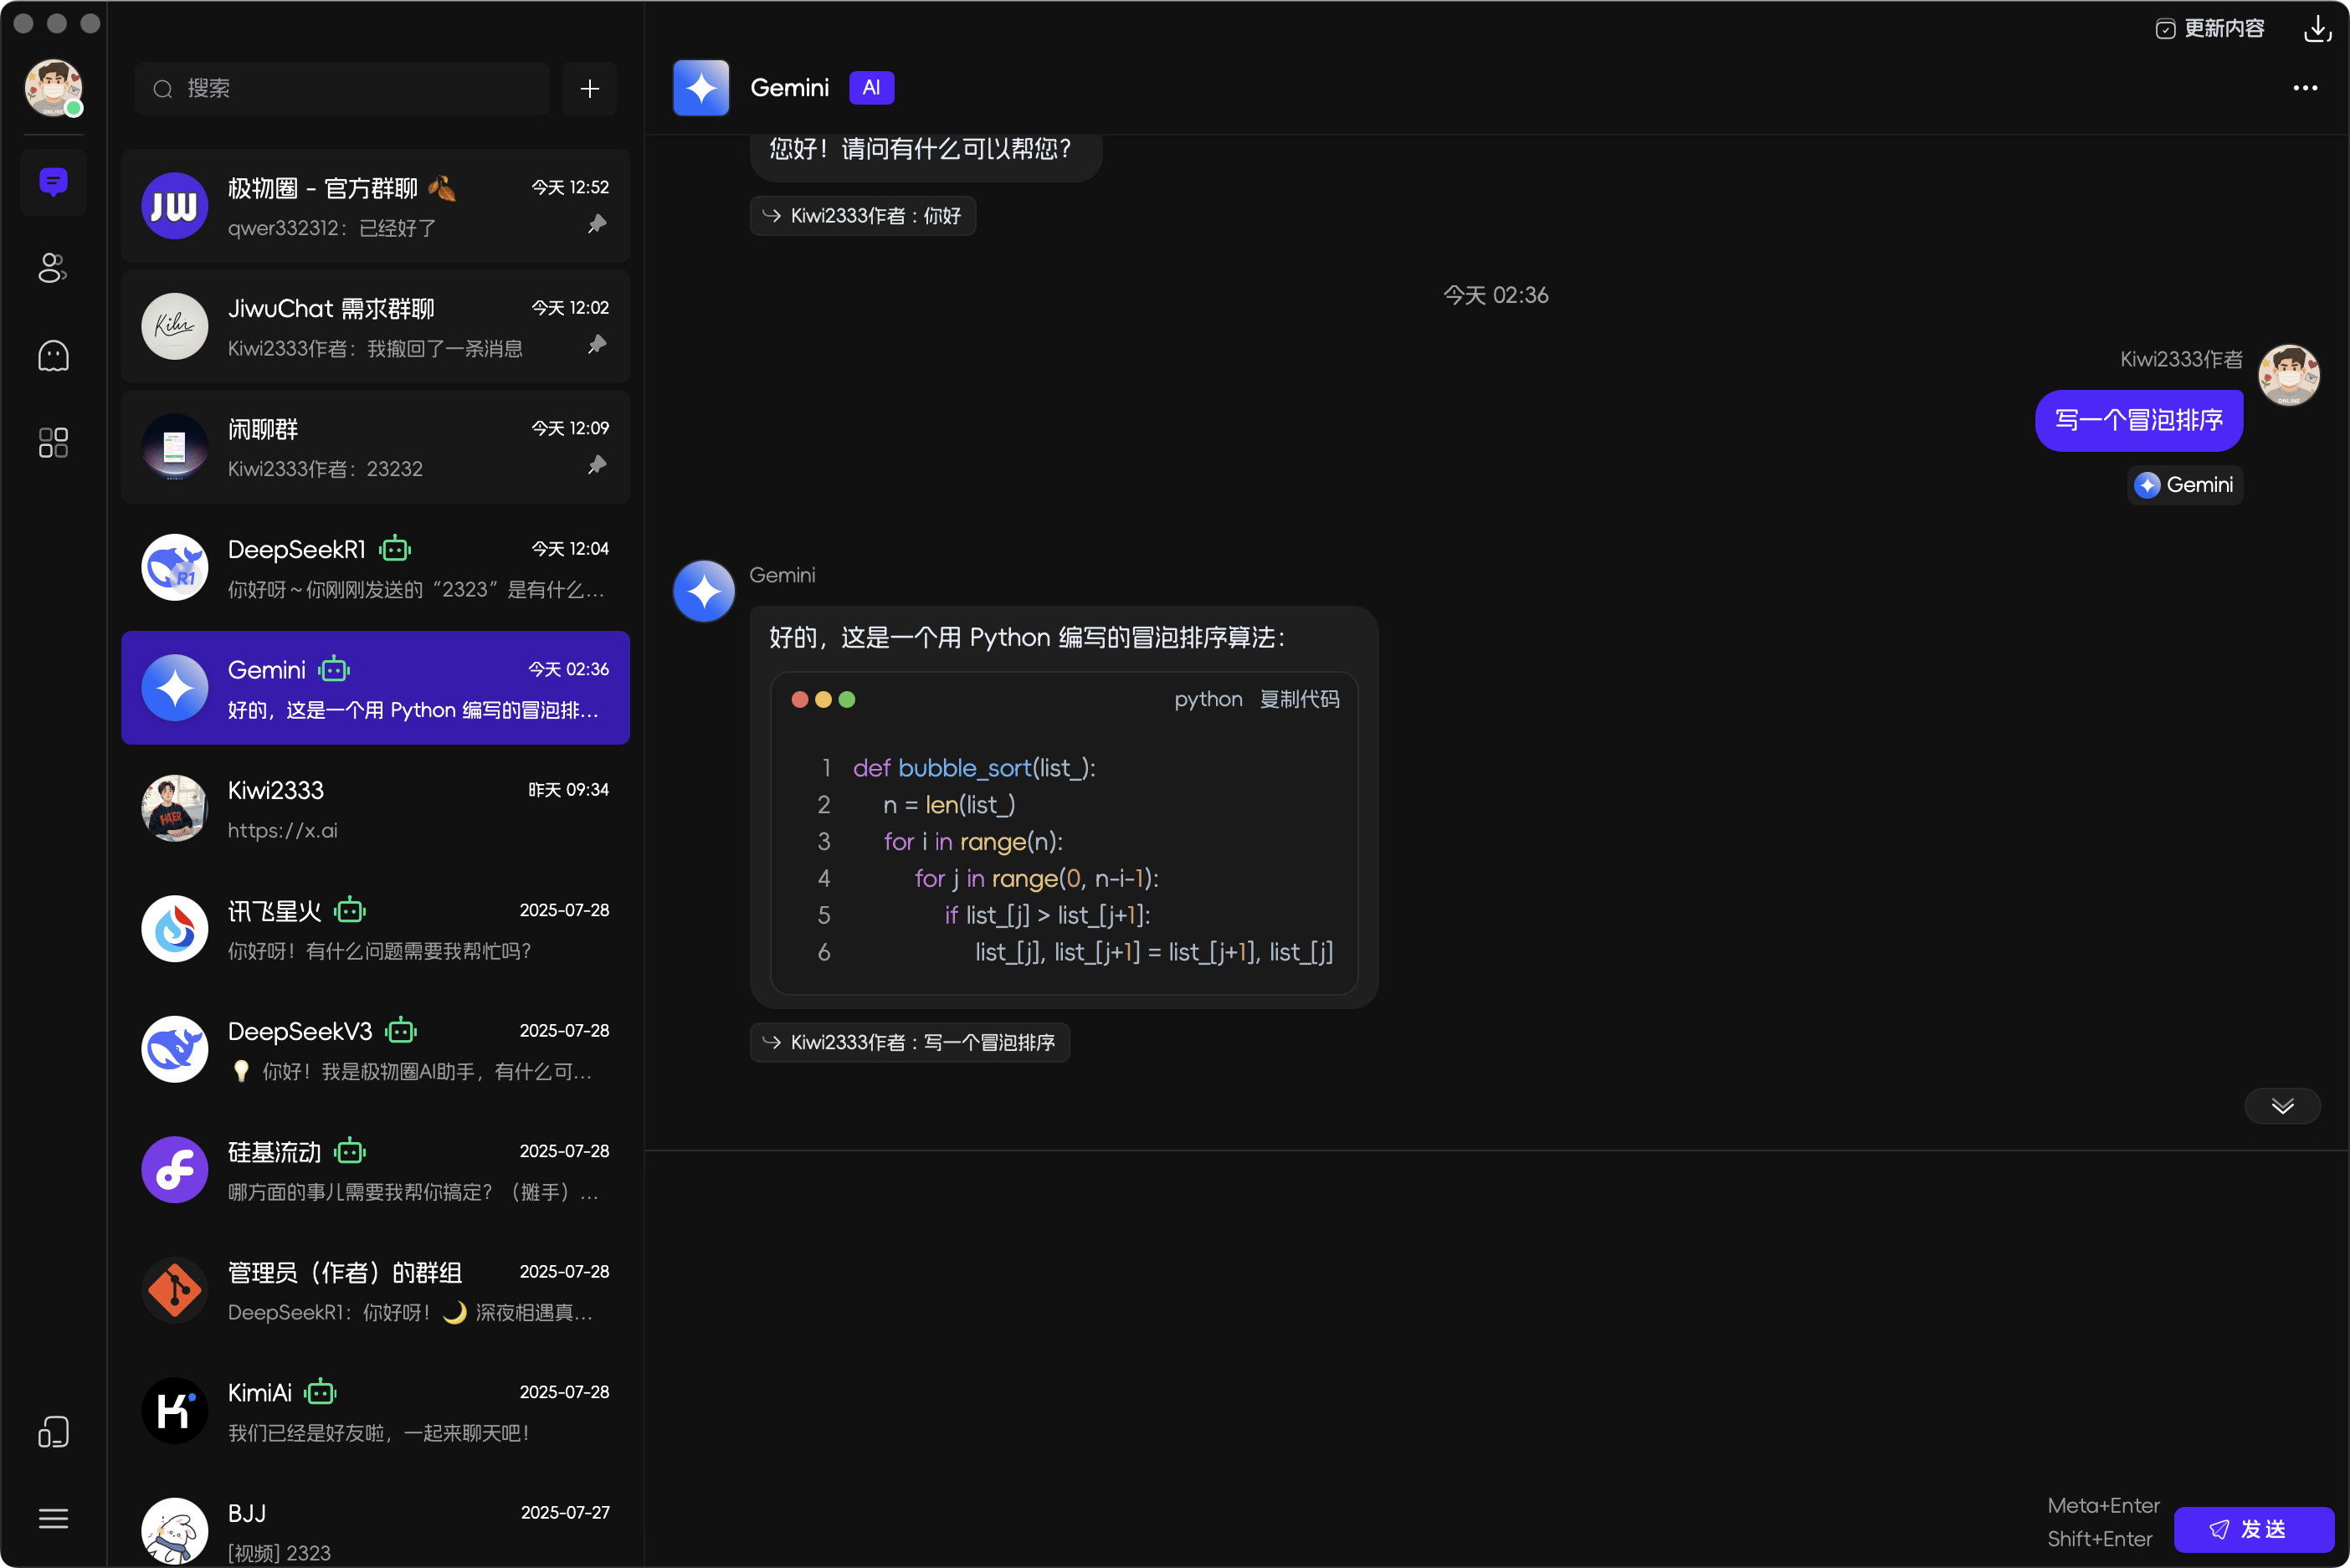
Task: Click robot icon beside KimiAi name
Action: [320, 1392]
